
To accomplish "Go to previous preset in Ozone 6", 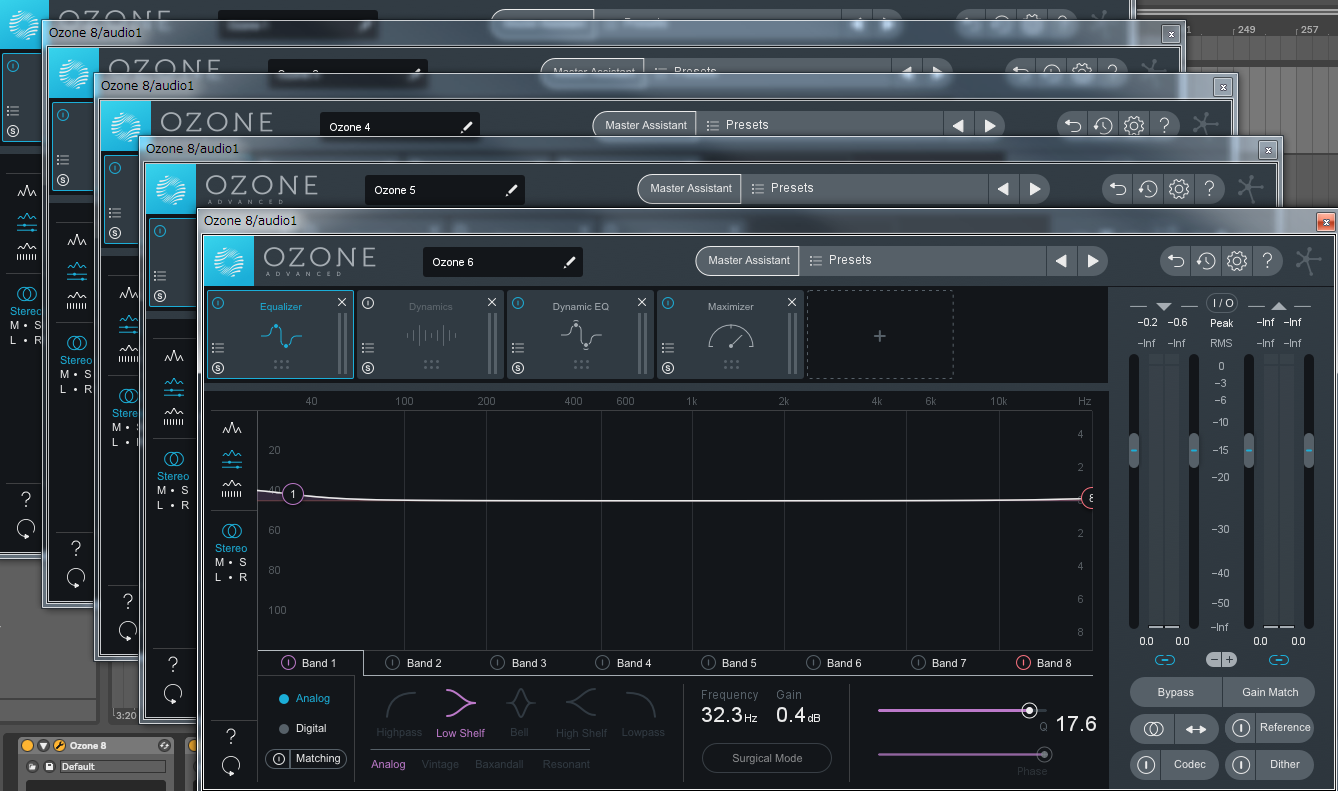I will (x=1061, y=261).
